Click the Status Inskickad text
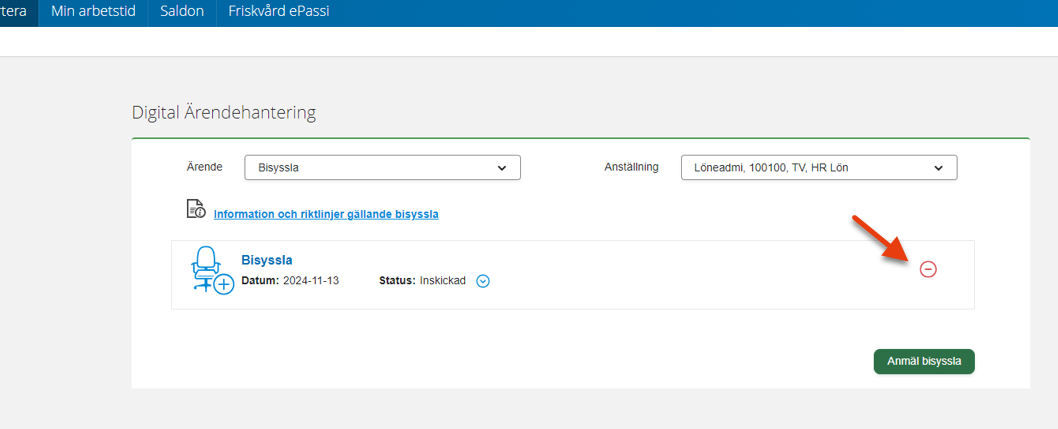The height and width of the screenshot is (429, 1058). click(422, 281)
